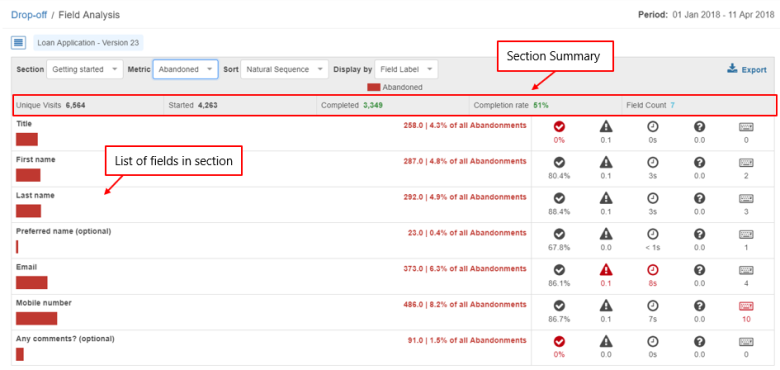This screenshot has height=370, width=780.
Task: Click the First name field label
Action: (x=36, y=160)
